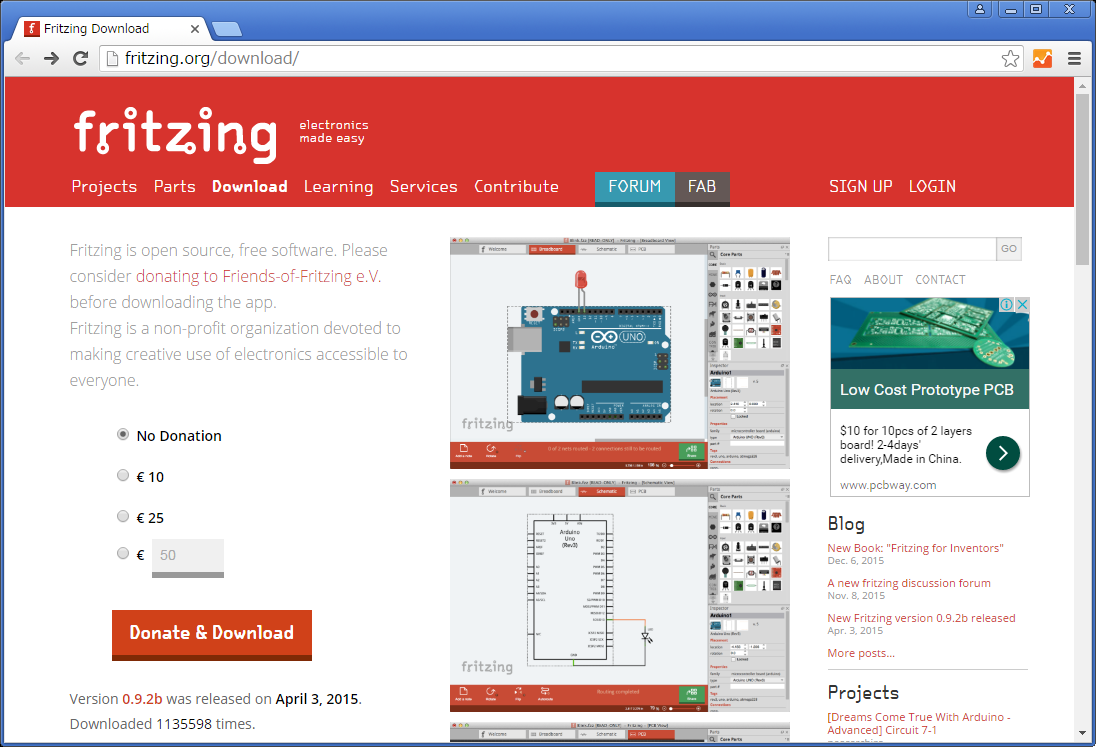Click the More posts link
1096x747 pixels.
[861, 653]
